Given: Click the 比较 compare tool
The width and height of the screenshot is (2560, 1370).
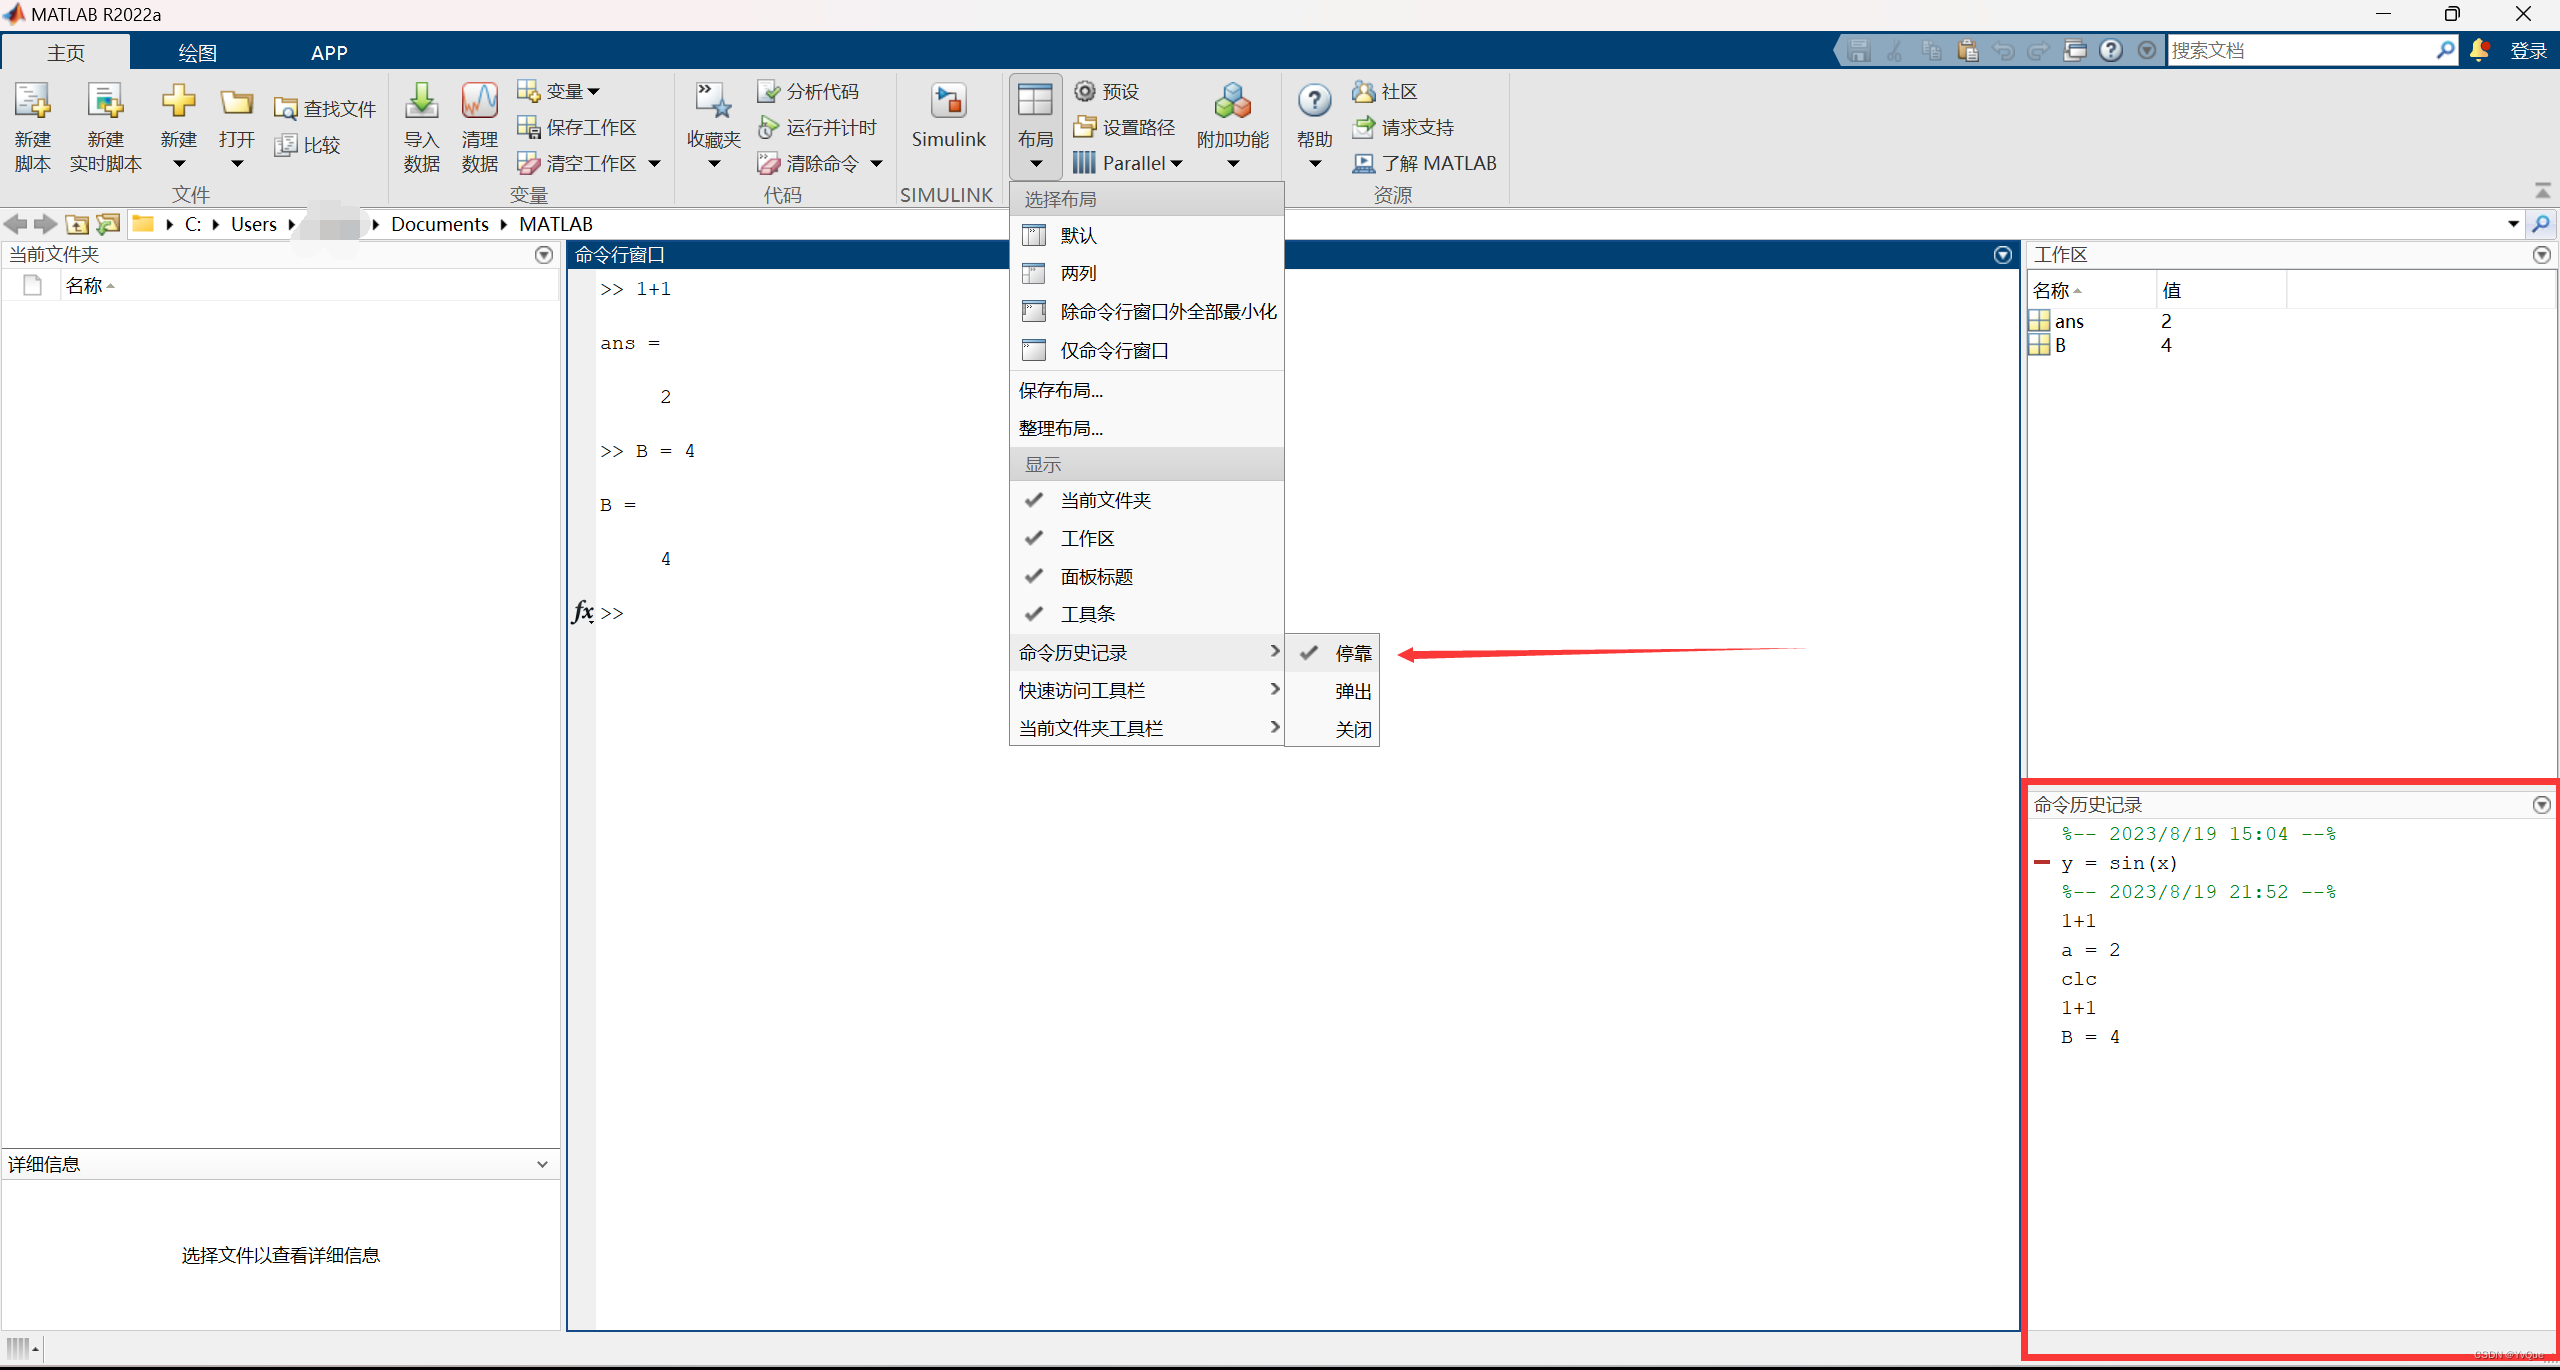Looking at the screenshot, I should tap(308, 145).
